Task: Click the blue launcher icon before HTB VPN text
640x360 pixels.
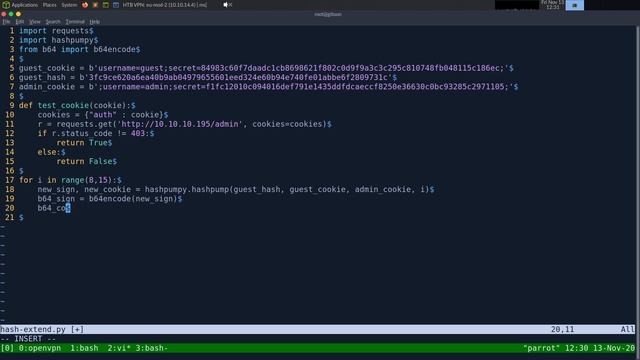Action: [116, 5]
